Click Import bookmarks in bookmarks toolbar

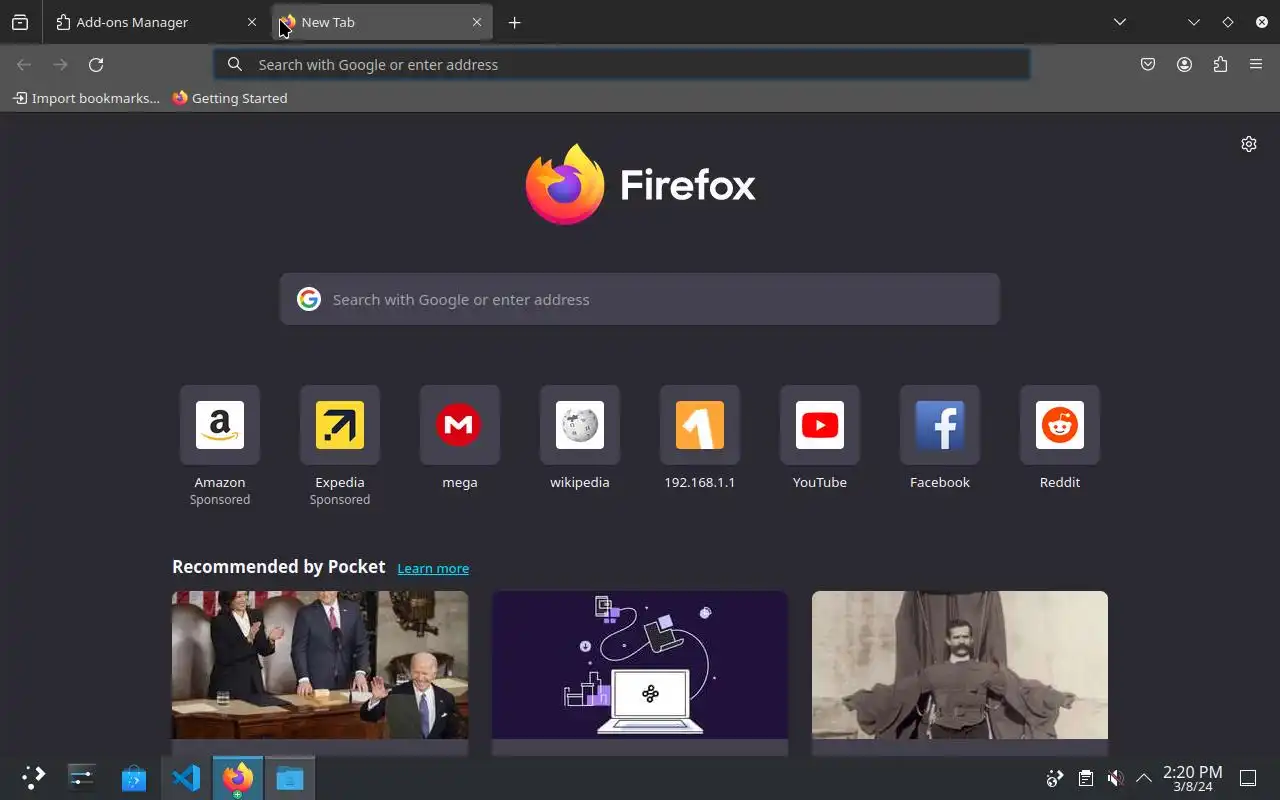point(86,98)
